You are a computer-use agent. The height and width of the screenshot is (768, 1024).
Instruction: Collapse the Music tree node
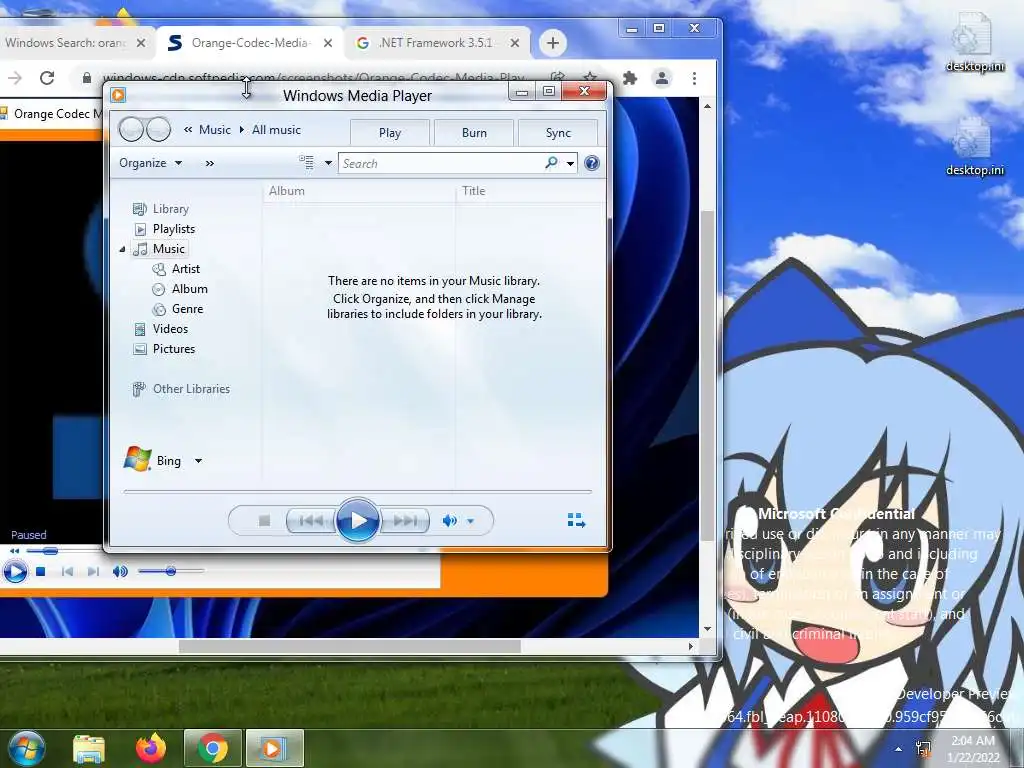click(122, 249)
